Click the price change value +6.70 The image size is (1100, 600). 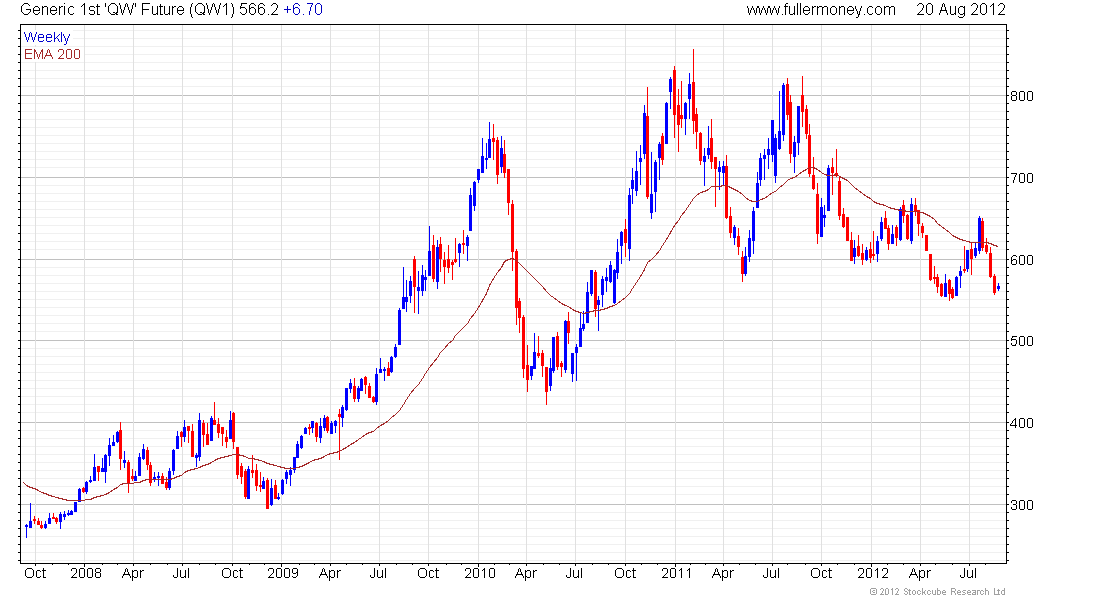pos(303,10)
